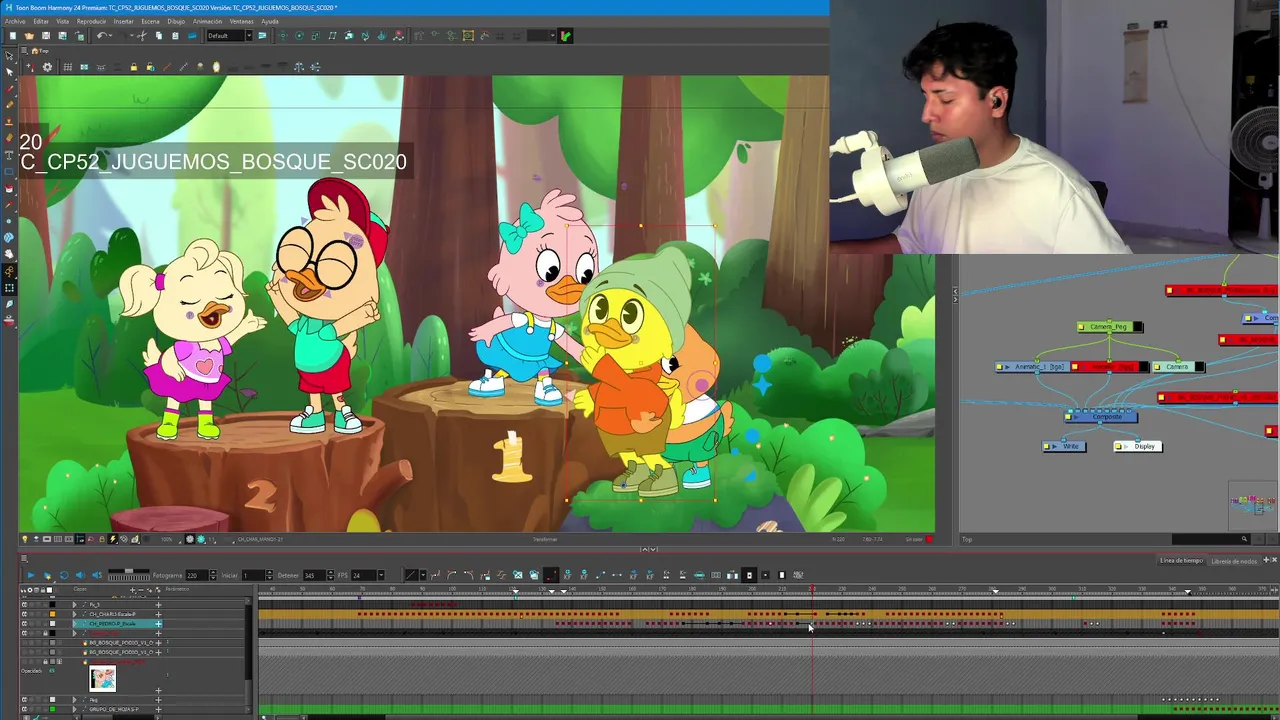Select the Write node in Node view
Screen dimensions: 1280x720
click(1063, 446)
